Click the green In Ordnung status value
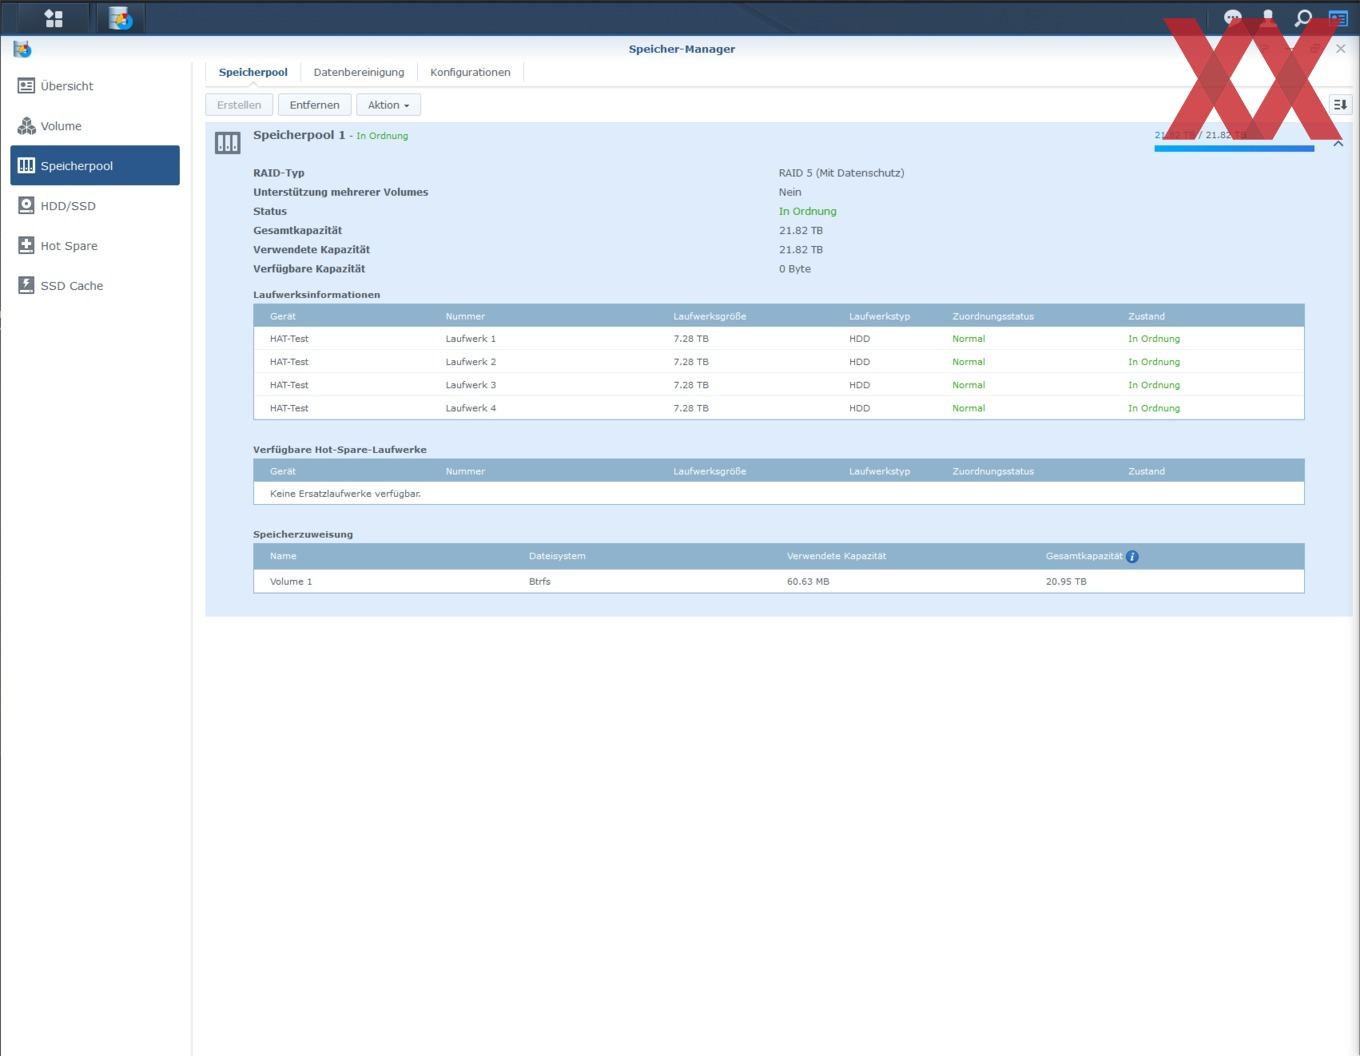Screen dimensions: 1360x1056 pos(808,211)
